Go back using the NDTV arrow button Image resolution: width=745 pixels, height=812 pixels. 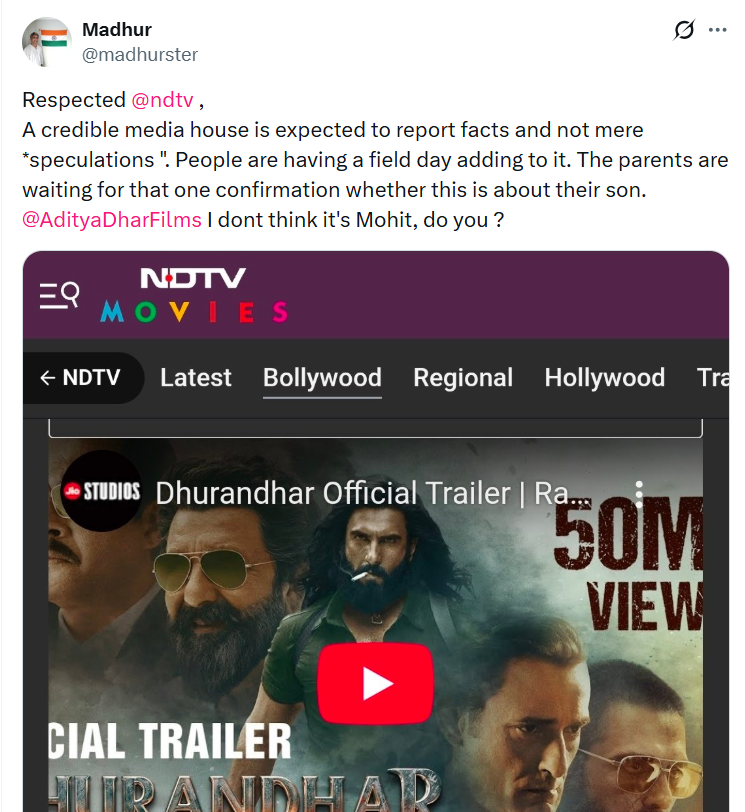[82, 378]
